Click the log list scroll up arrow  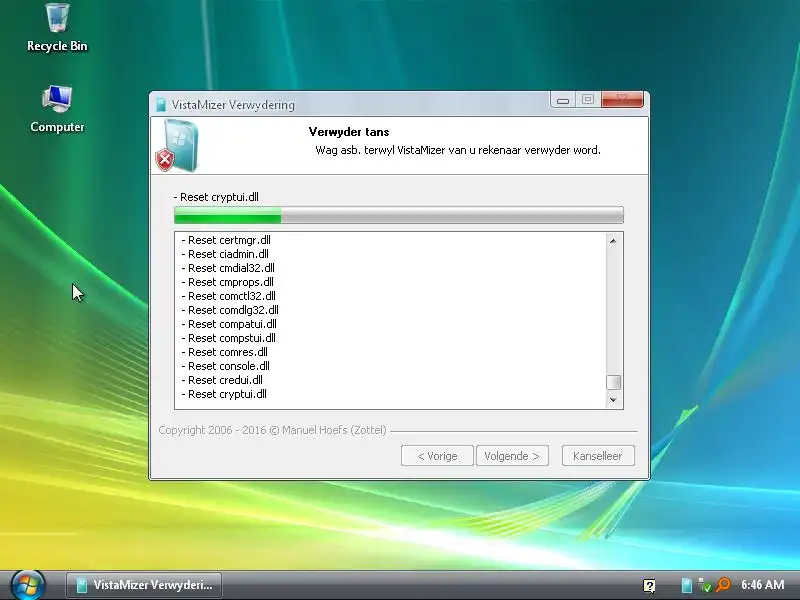[613, 240]
